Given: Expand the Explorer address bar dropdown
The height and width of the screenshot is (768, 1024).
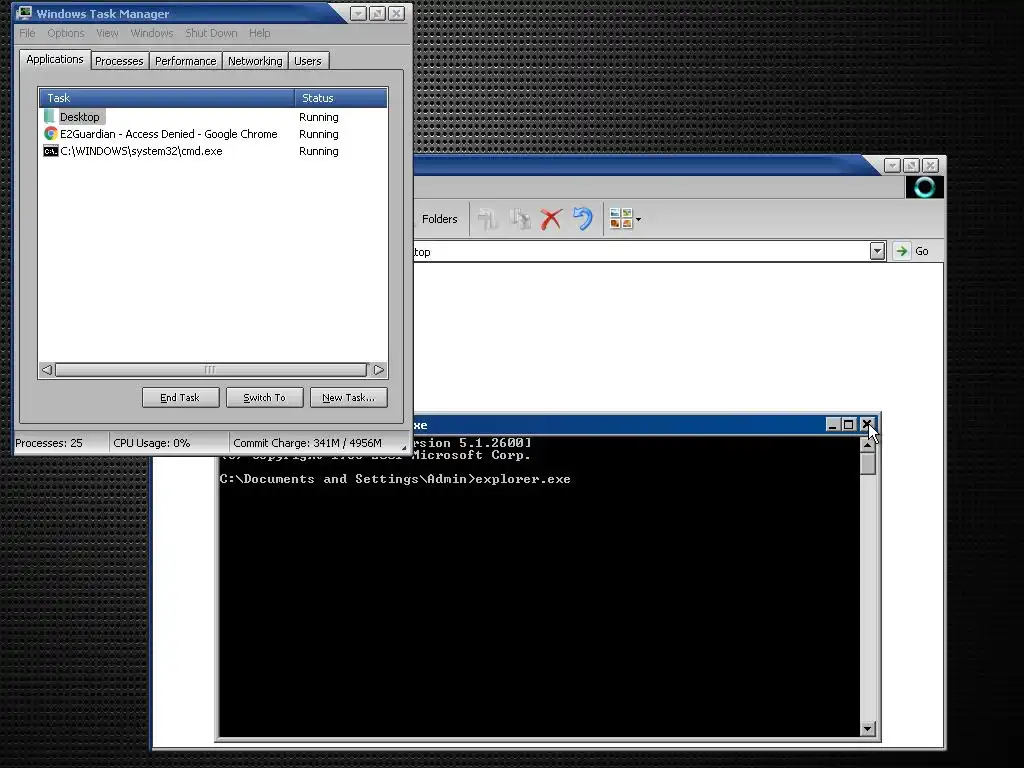Looking at the screenshot, I should 877,251.
